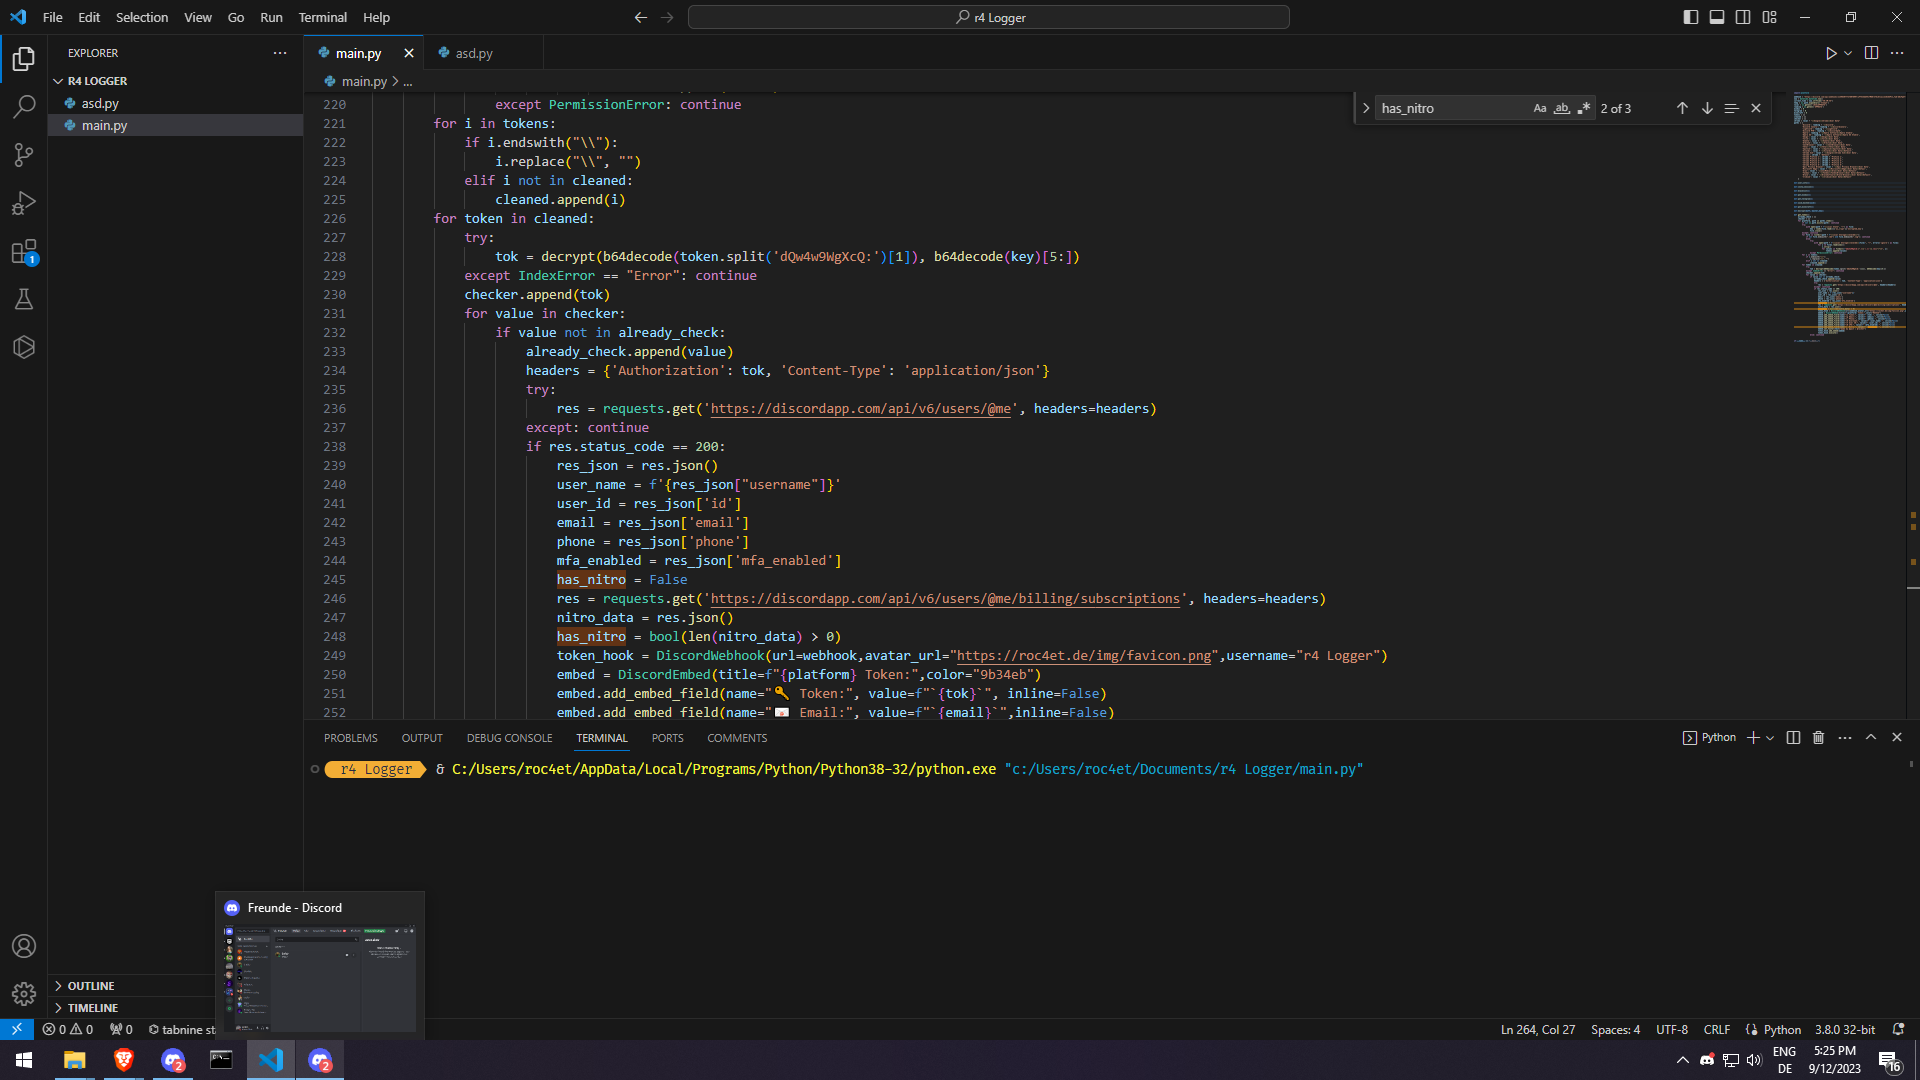Viewport: 1920px width, 1080px height.
Task: Open the Source Control view
Action: coord(24,154)
